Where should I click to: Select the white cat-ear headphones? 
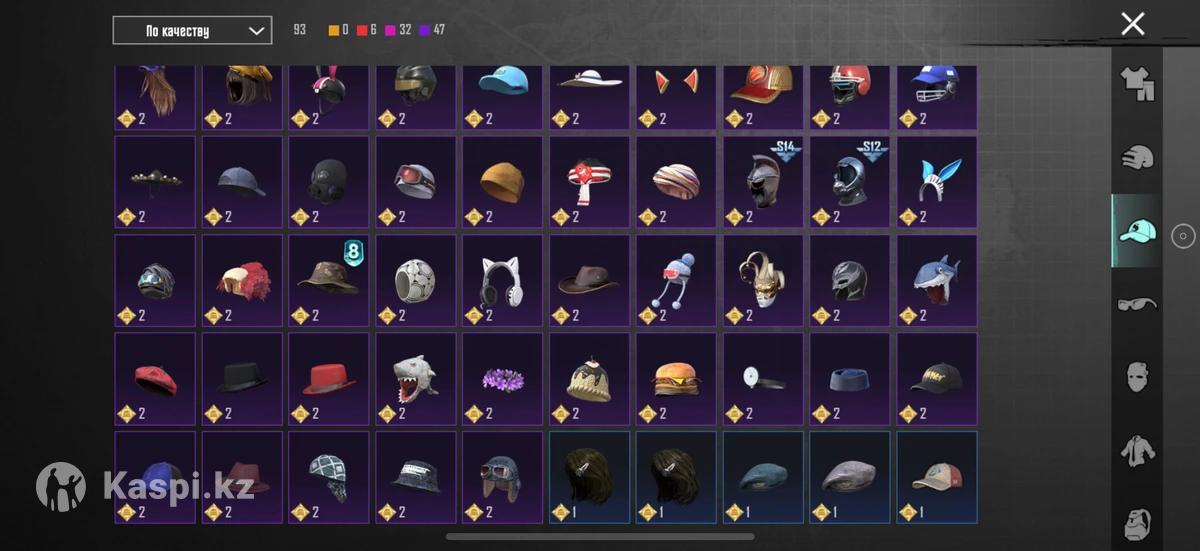pos(502,280)
